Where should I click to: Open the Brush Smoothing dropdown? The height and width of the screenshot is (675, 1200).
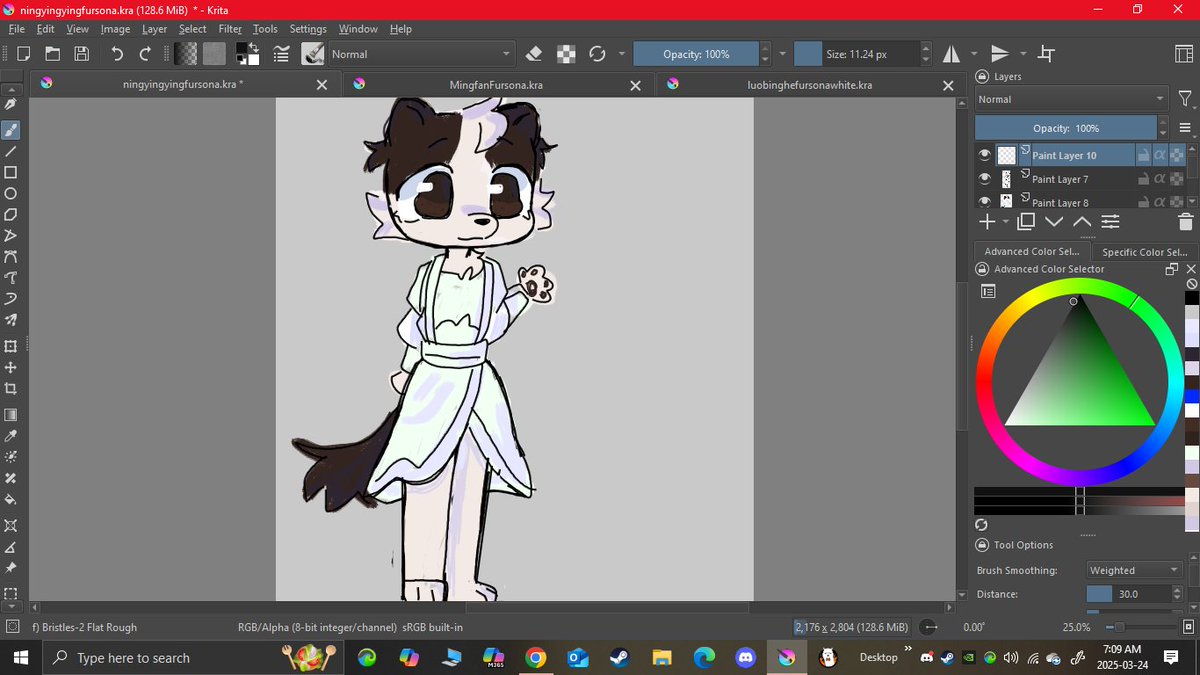[1135, 570]
